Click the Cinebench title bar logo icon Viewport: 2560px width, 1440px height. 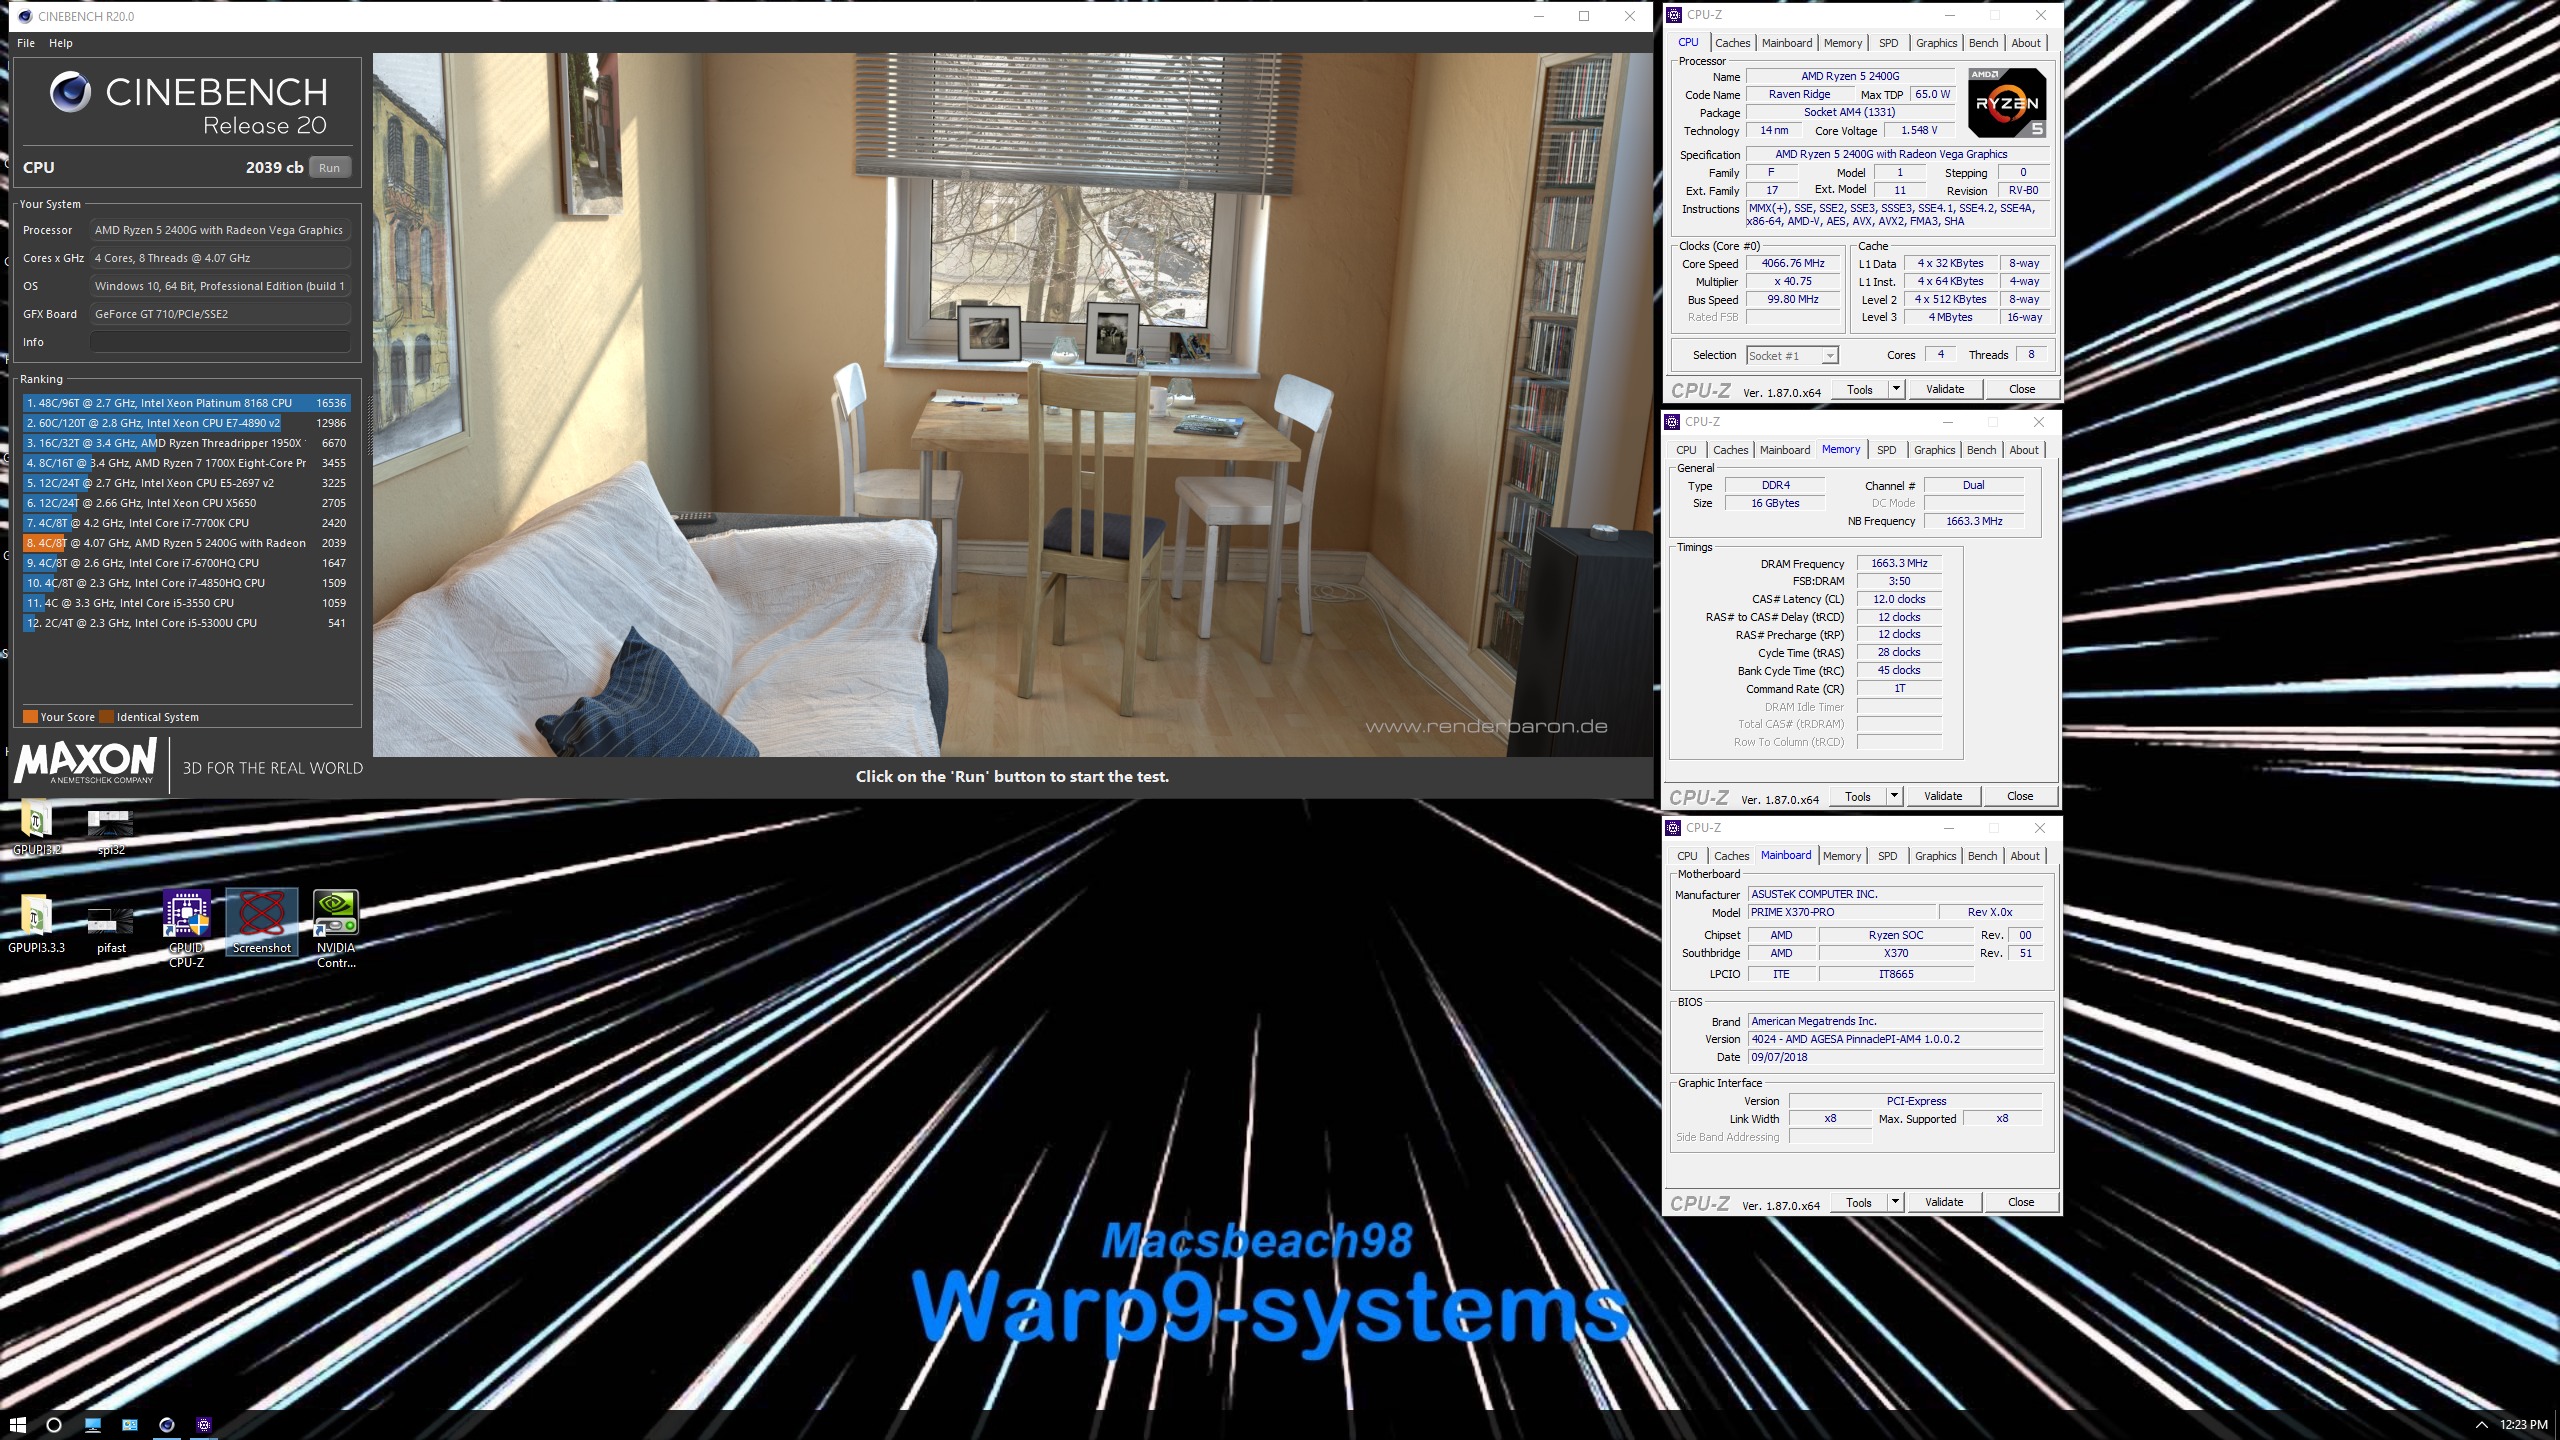24,16
